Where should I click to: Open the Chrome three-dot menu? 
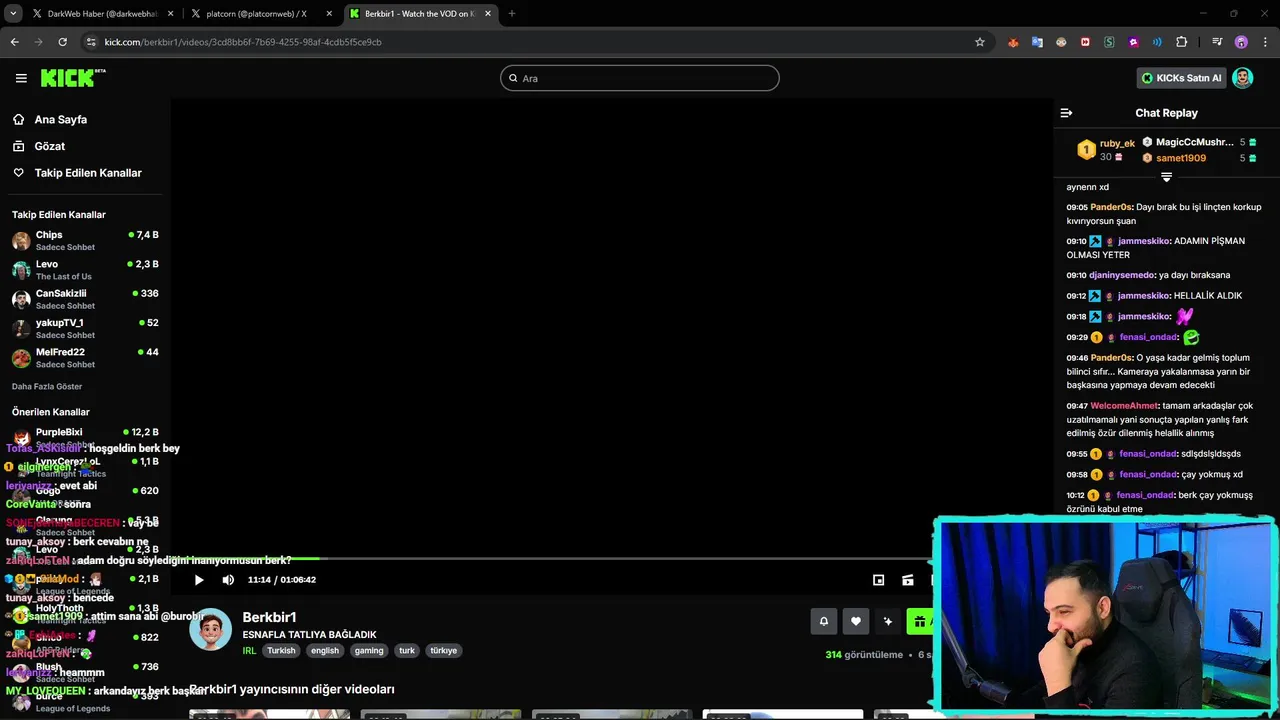(1264, 42)
